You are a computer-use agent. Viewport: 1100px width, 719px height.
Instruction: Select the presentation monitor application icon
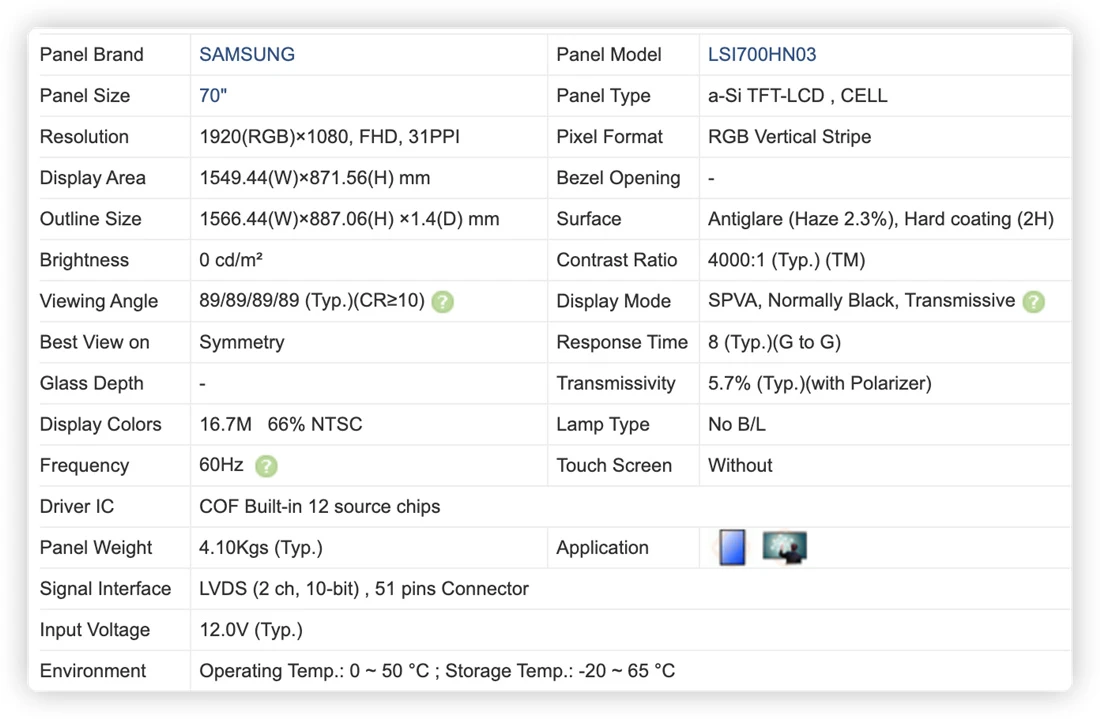[784, 547]
